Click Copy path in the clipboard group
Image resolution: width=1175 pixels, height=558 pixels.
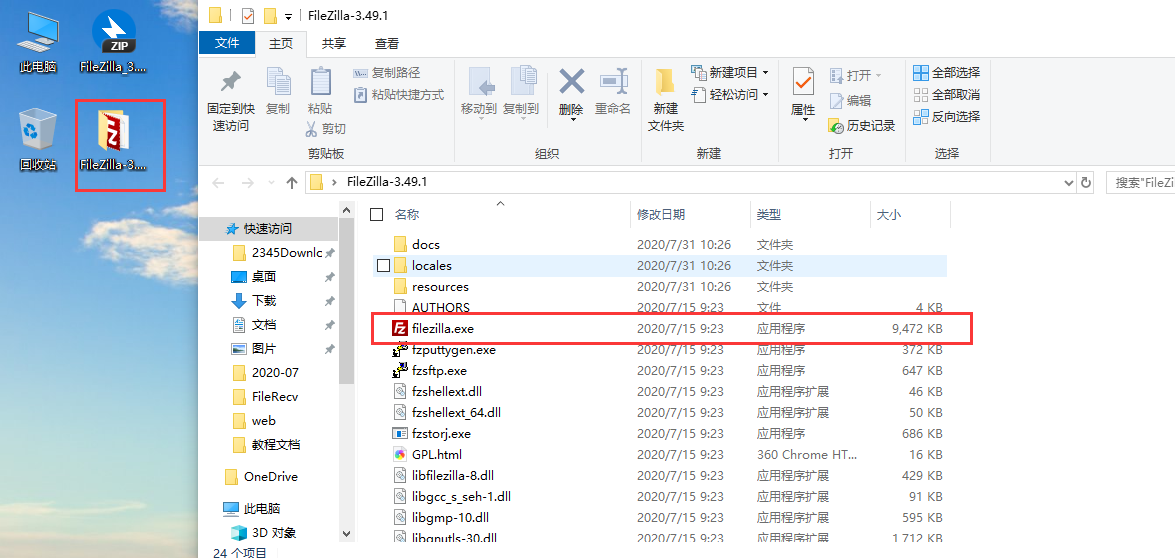386,73
